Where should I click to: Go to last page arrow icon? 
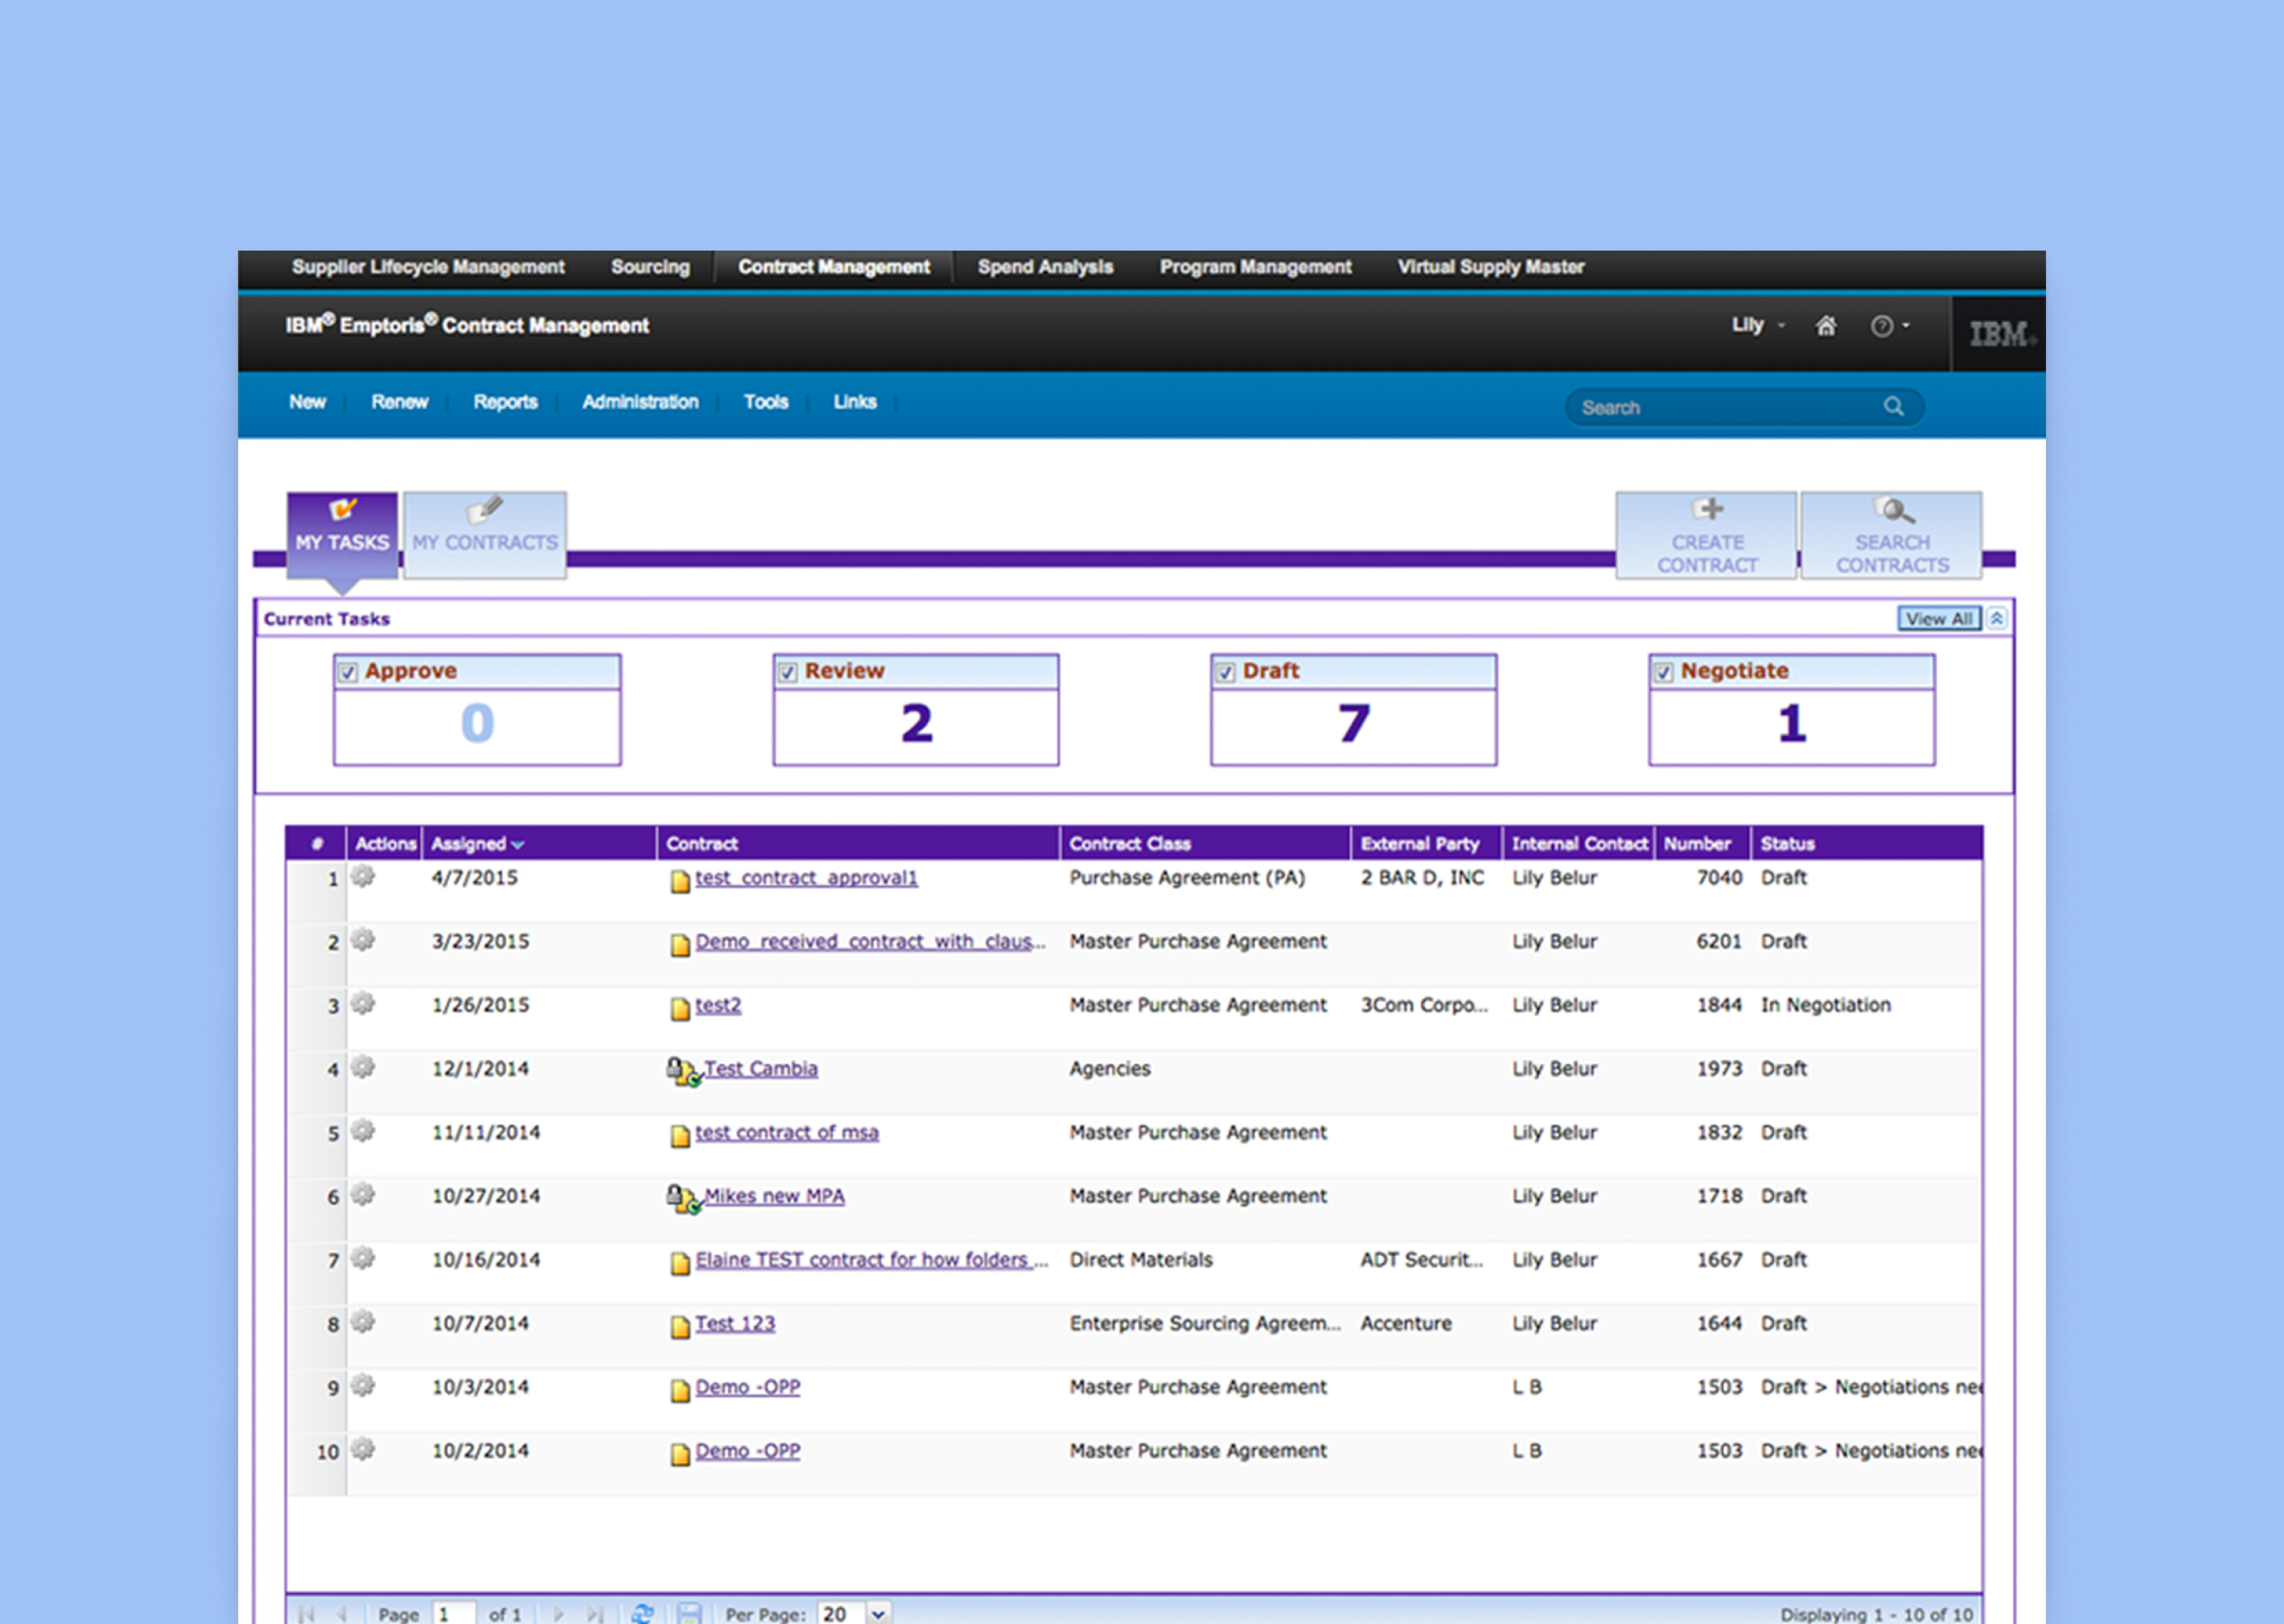click(x=595, y=1614)
